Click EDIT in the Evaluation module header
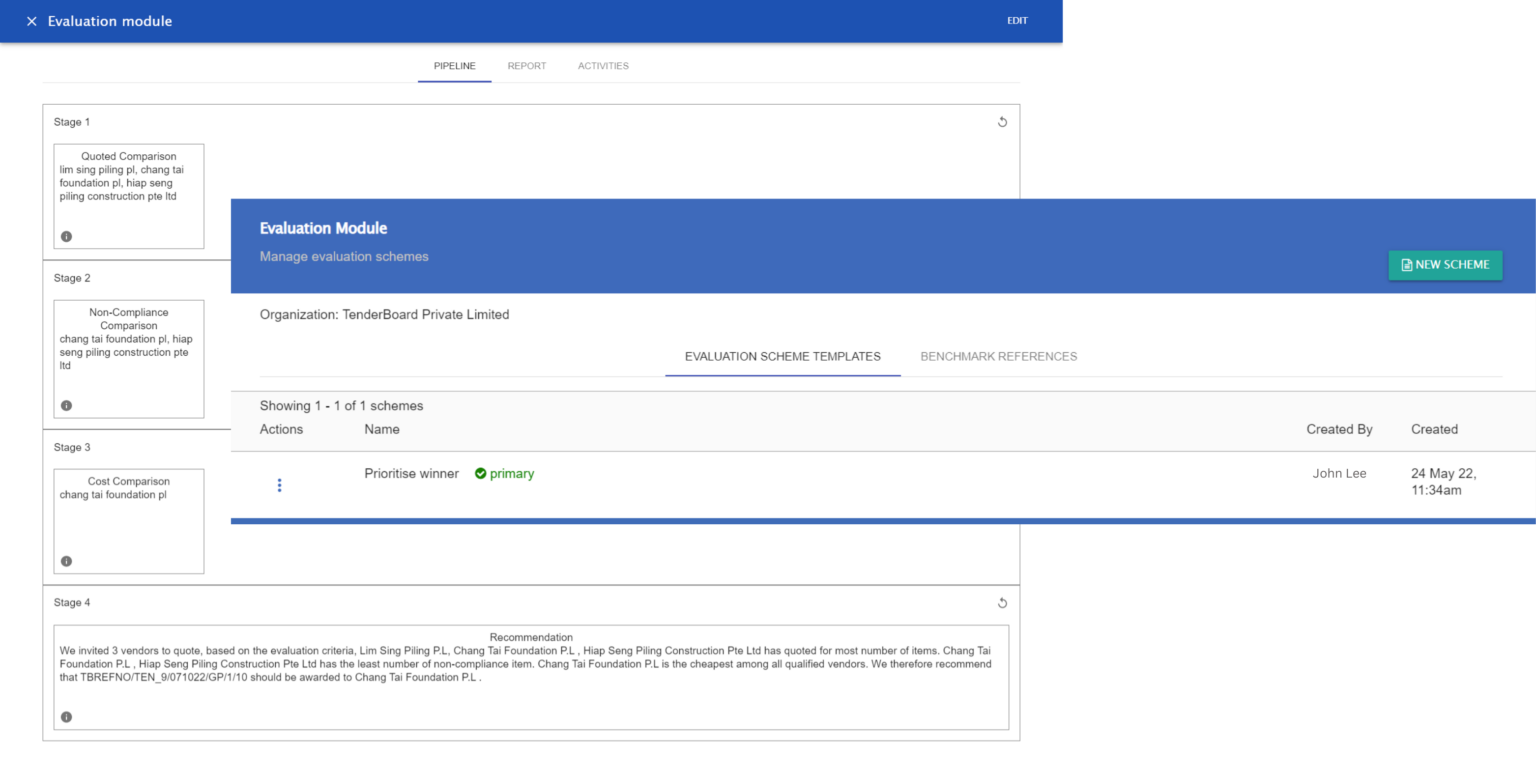Screen dimensions: 1536x768 point(1017,20)
